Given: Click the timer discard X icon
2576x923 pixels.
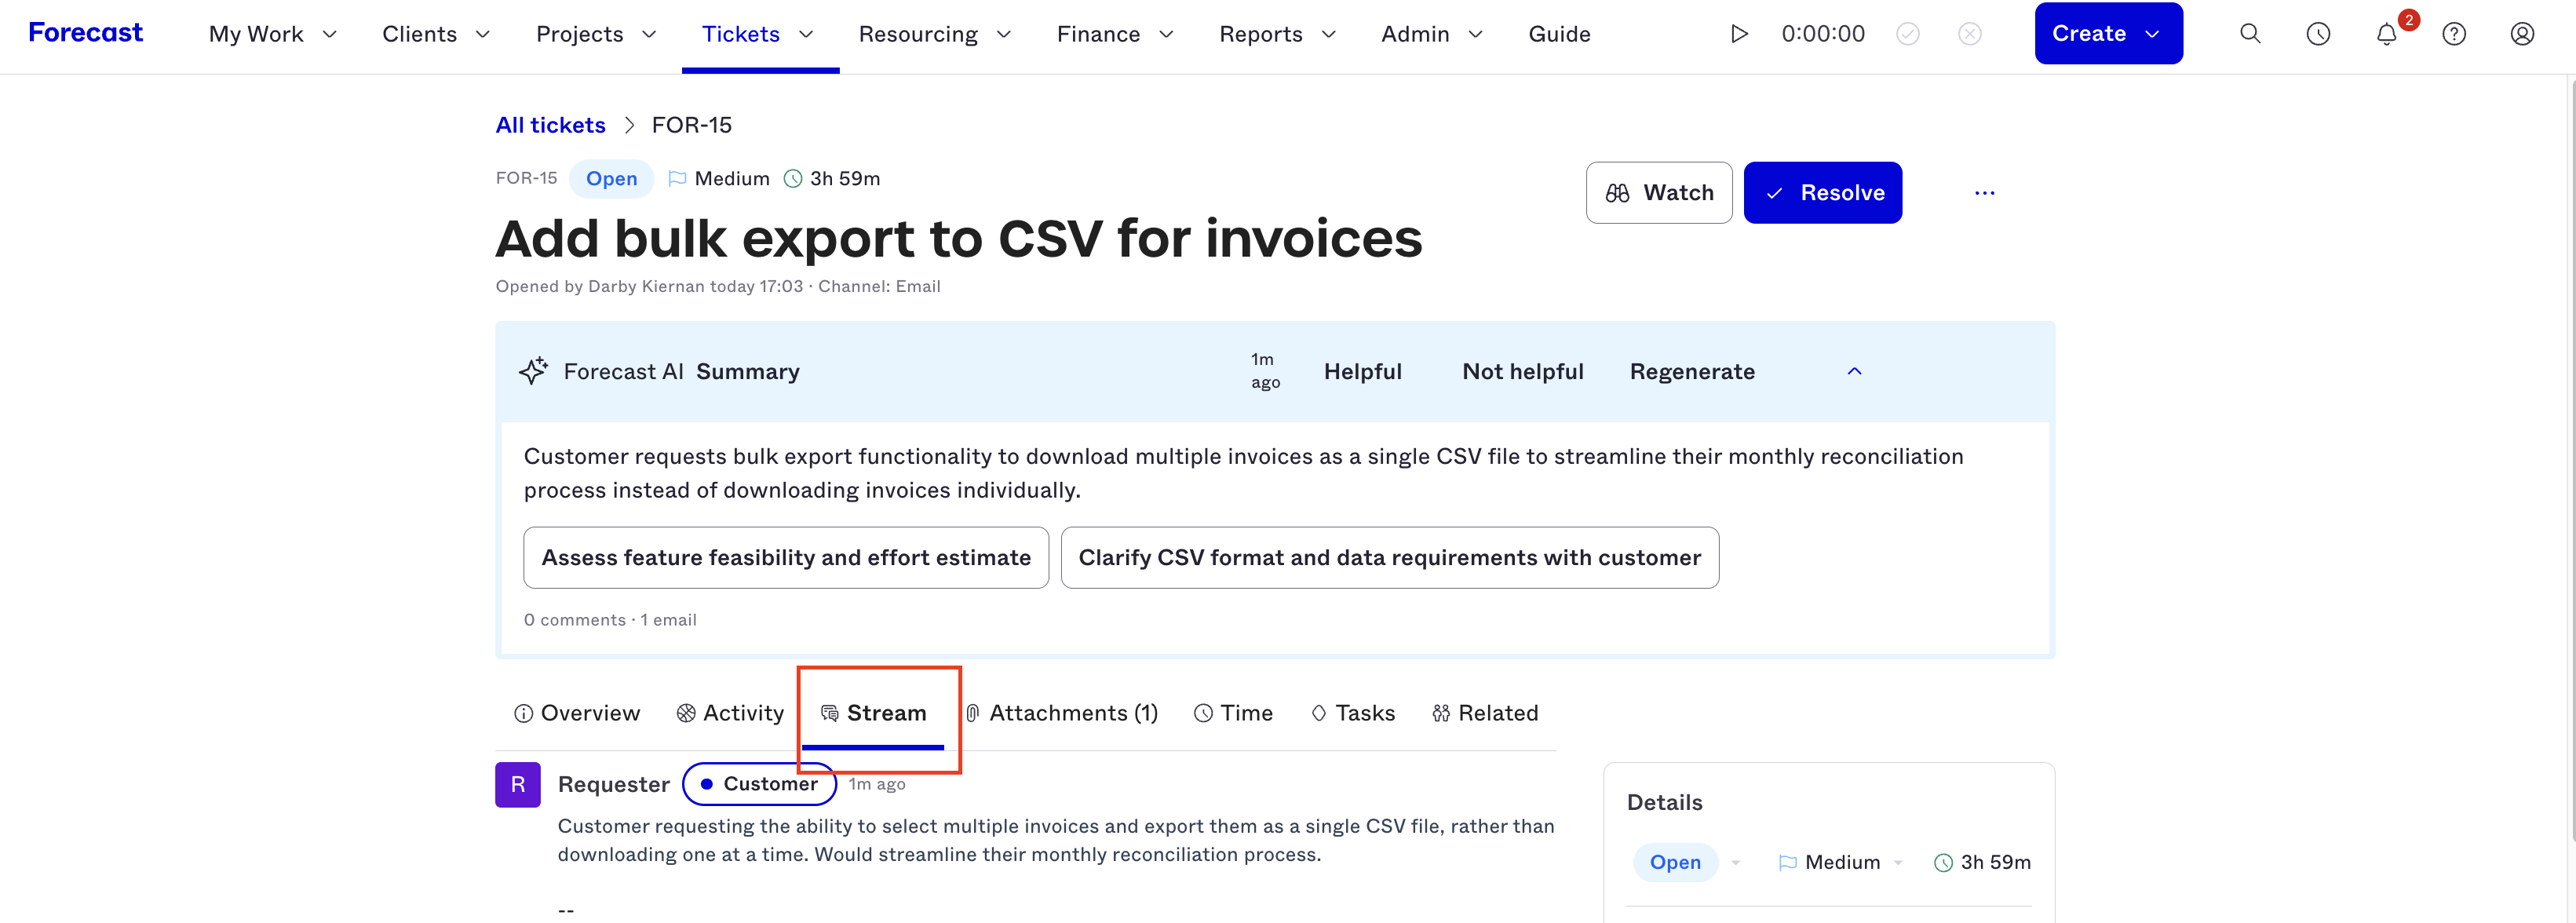Looking at the screenshot, I should (x=1969, y=34).
